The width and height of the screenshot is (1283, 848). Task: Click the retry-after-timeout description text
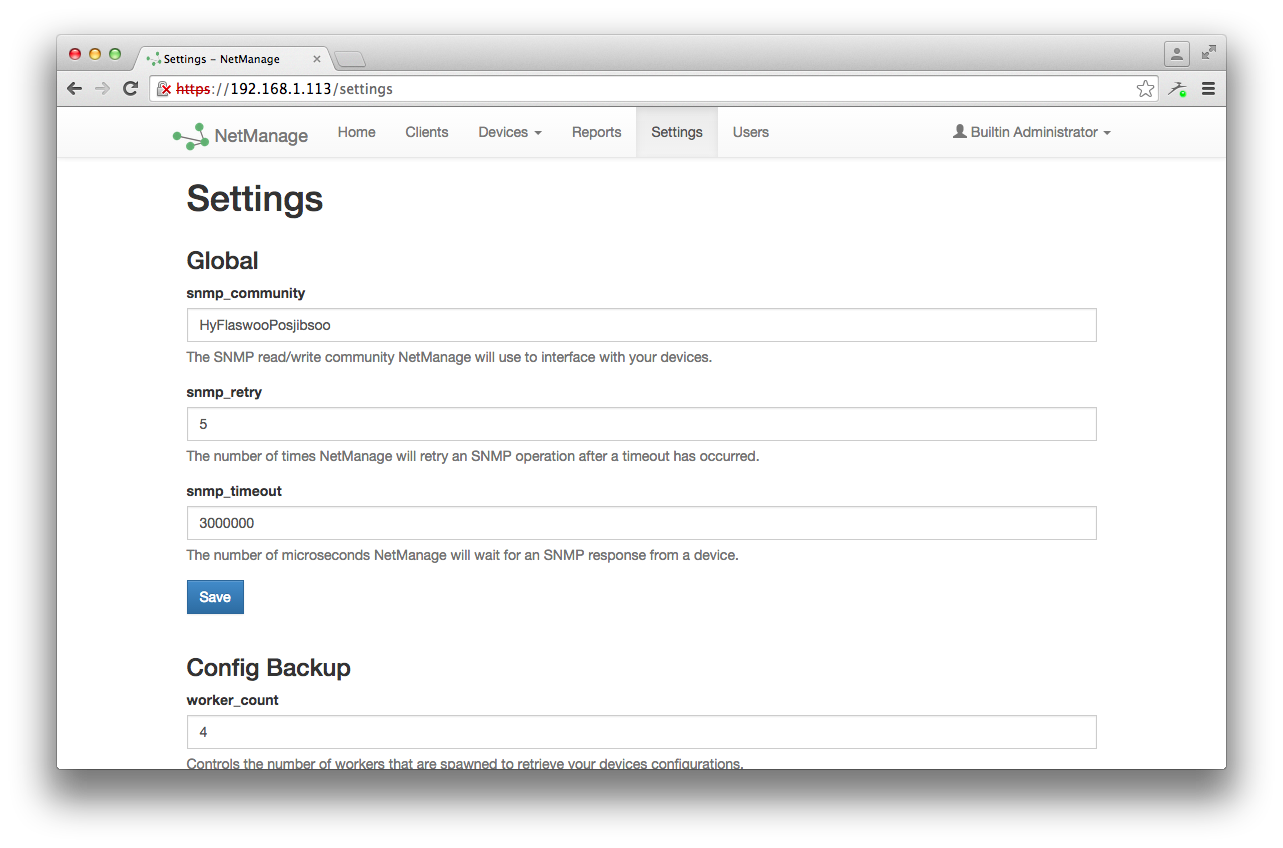[473, 456]
